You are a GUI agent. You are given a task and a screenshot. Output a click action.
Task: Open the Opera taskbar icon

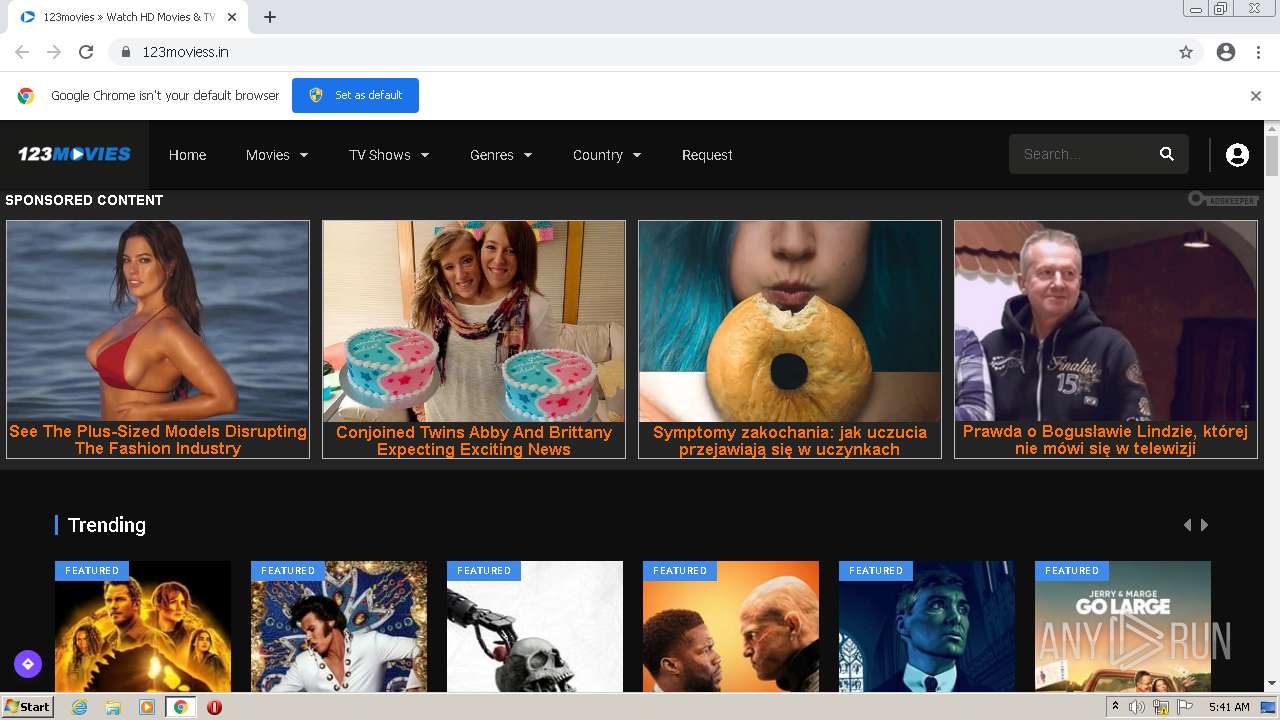pos(214,707)
